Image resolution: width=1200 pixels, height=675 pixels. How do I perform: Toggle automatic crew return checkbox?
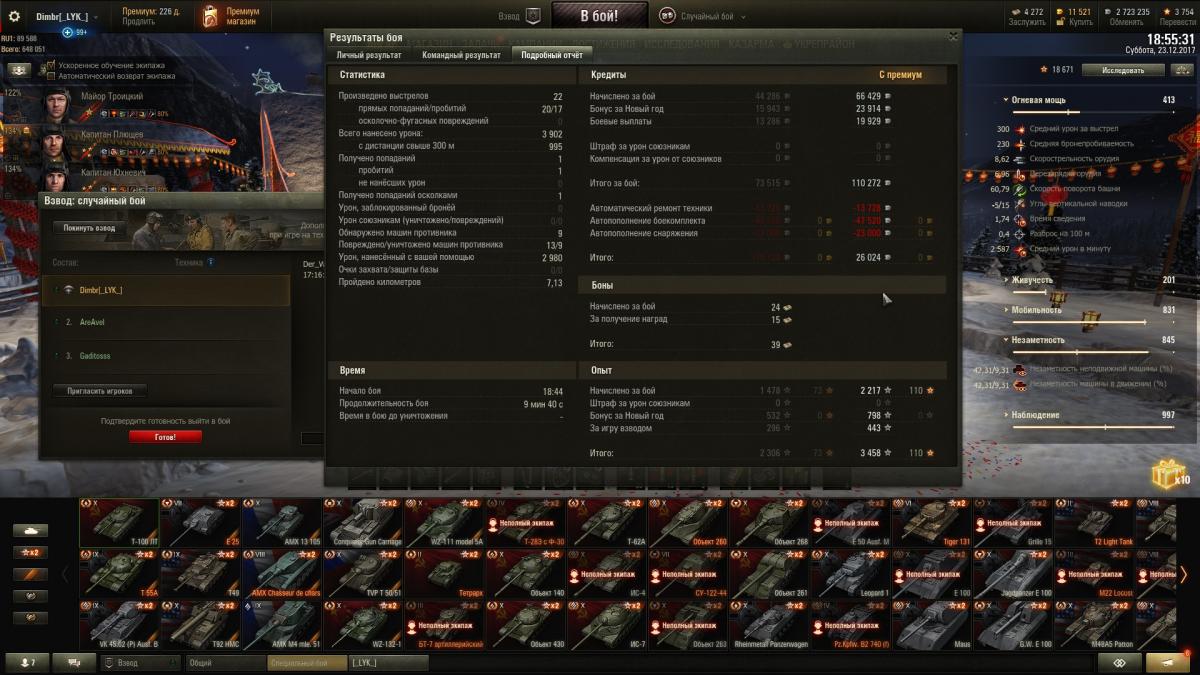point(51,76)
